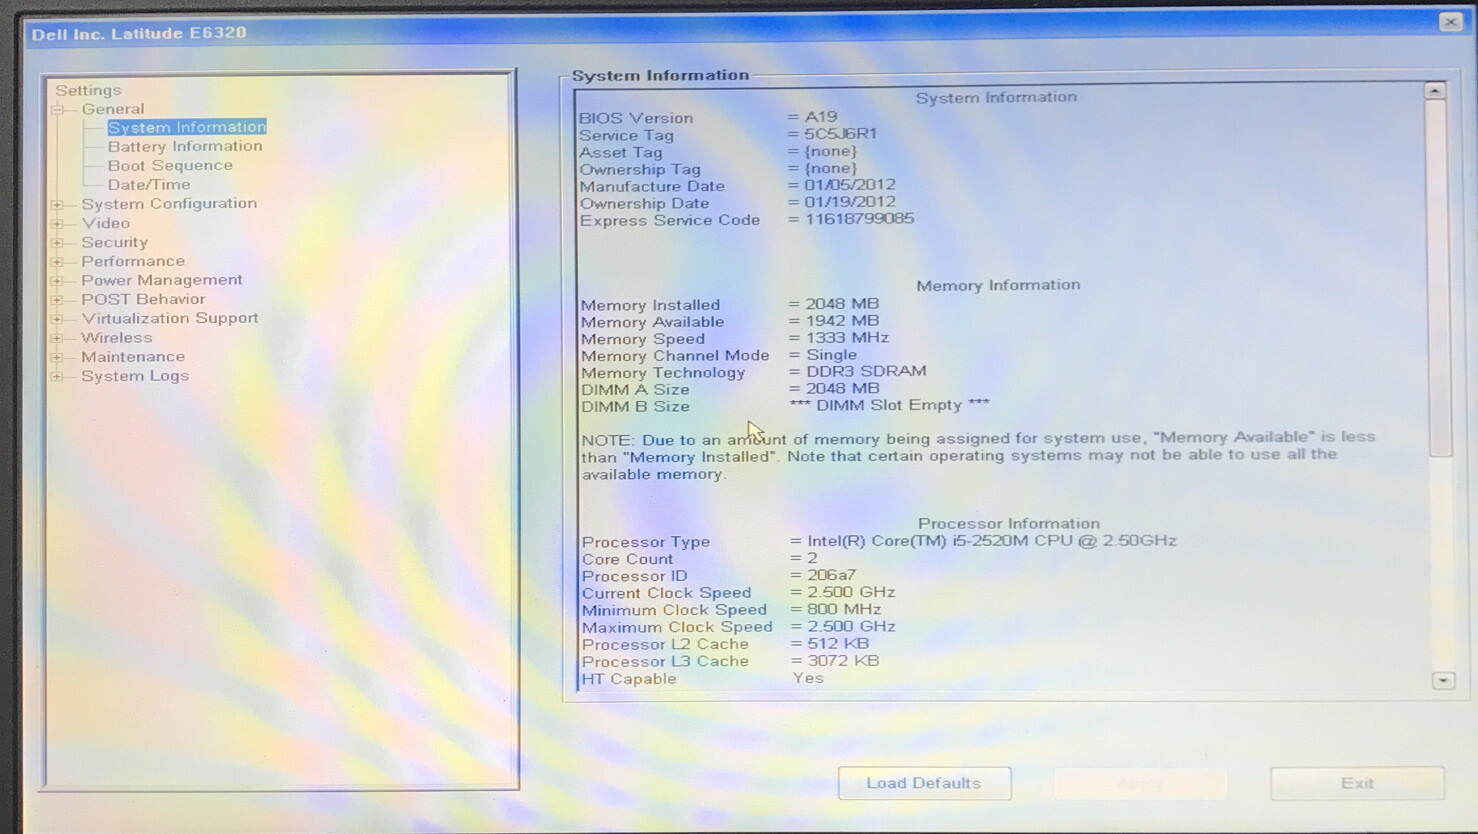This screenshot has height=834, width=1478.
Task: Click the Ownership Tag label
Action: point(640,170)
